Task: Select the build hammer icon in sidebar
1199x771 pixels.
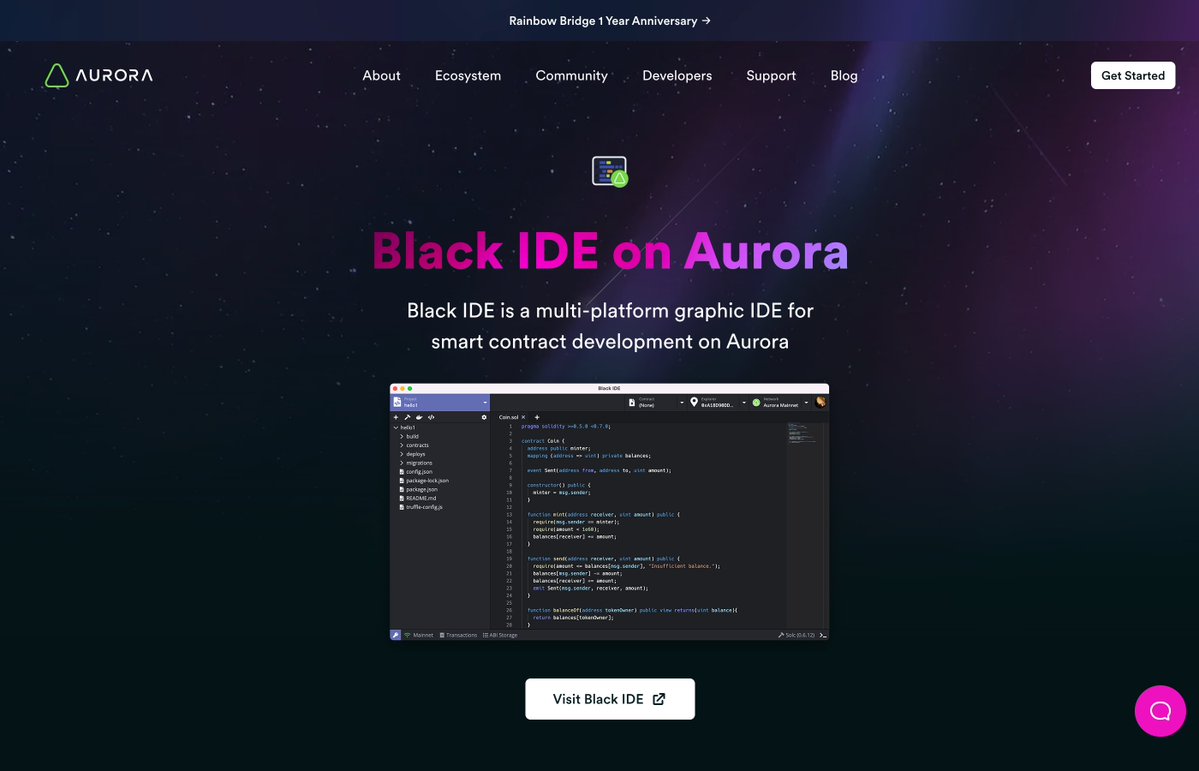Action: coord(406,417)
